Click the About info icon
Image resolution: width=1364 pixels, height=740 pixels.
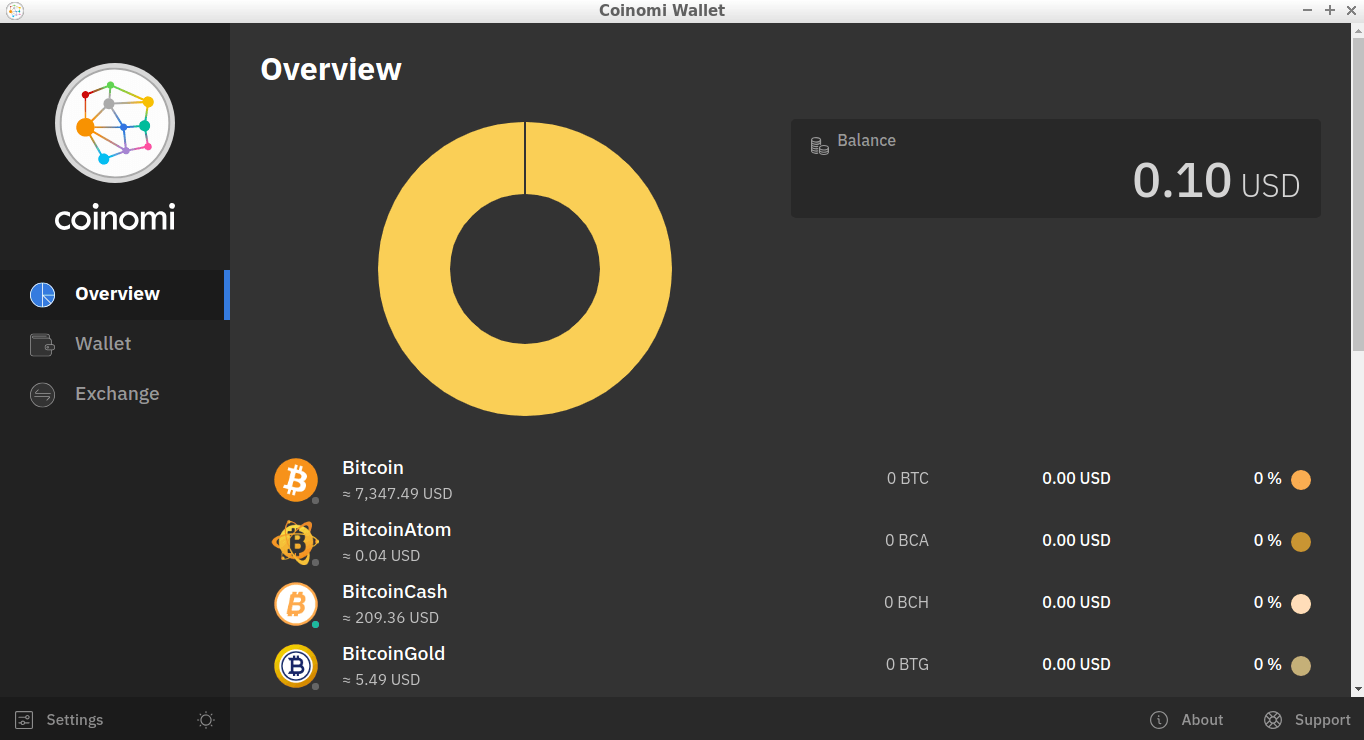[1159, 720]
